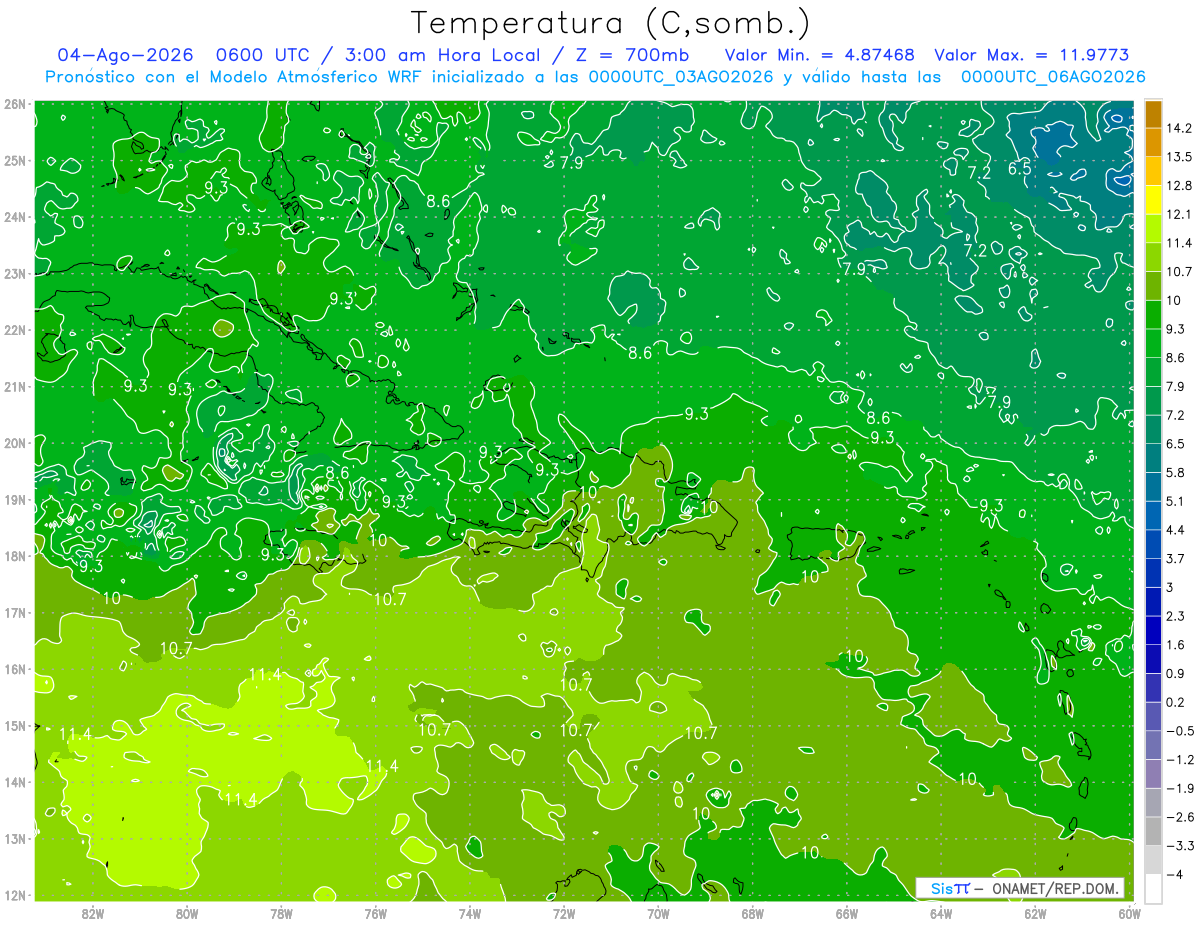
Task: Click the latitude label "14N"
Action: (15, 782)
